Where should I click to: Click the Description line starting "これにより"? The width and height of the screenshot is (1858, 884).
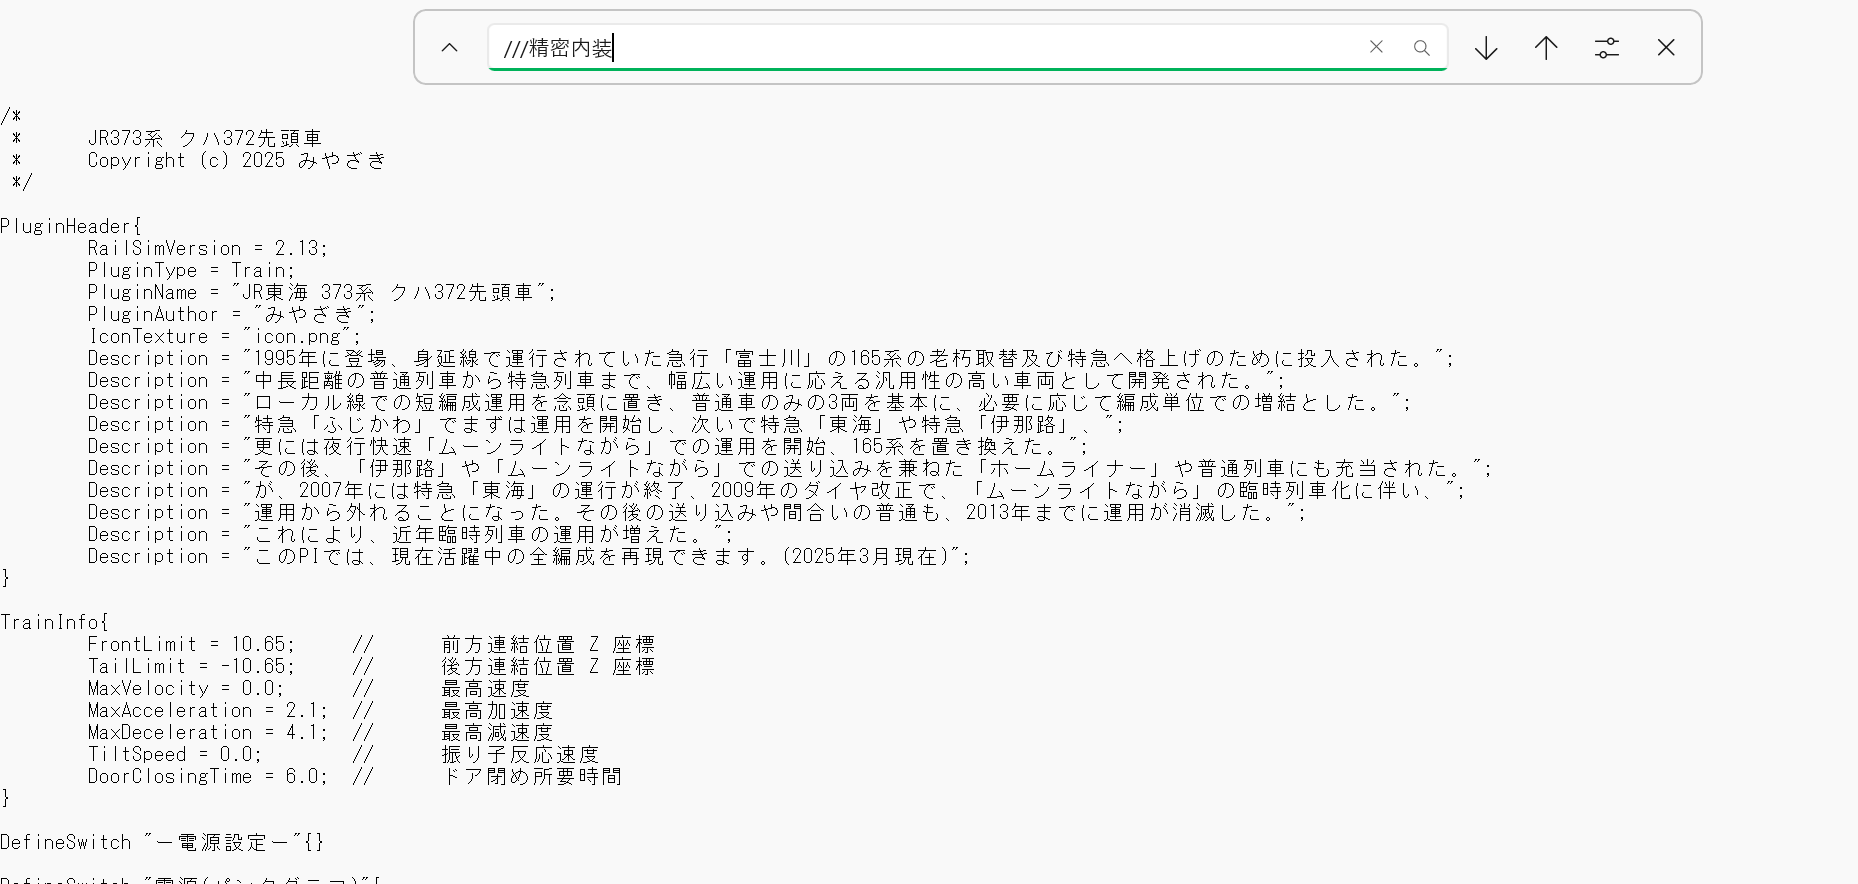click(410, 534)
